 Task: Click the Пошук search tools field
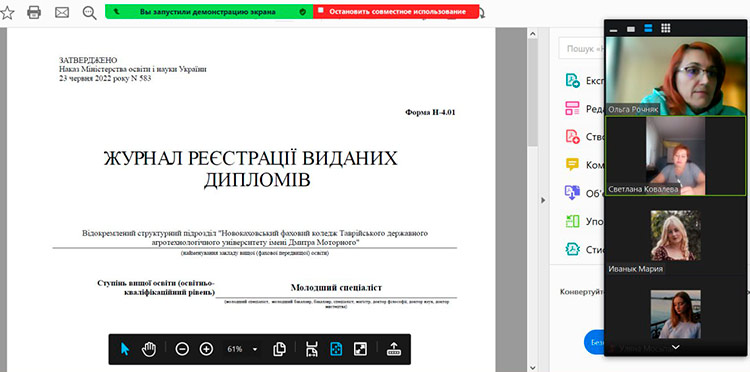(x=582, y=49)
